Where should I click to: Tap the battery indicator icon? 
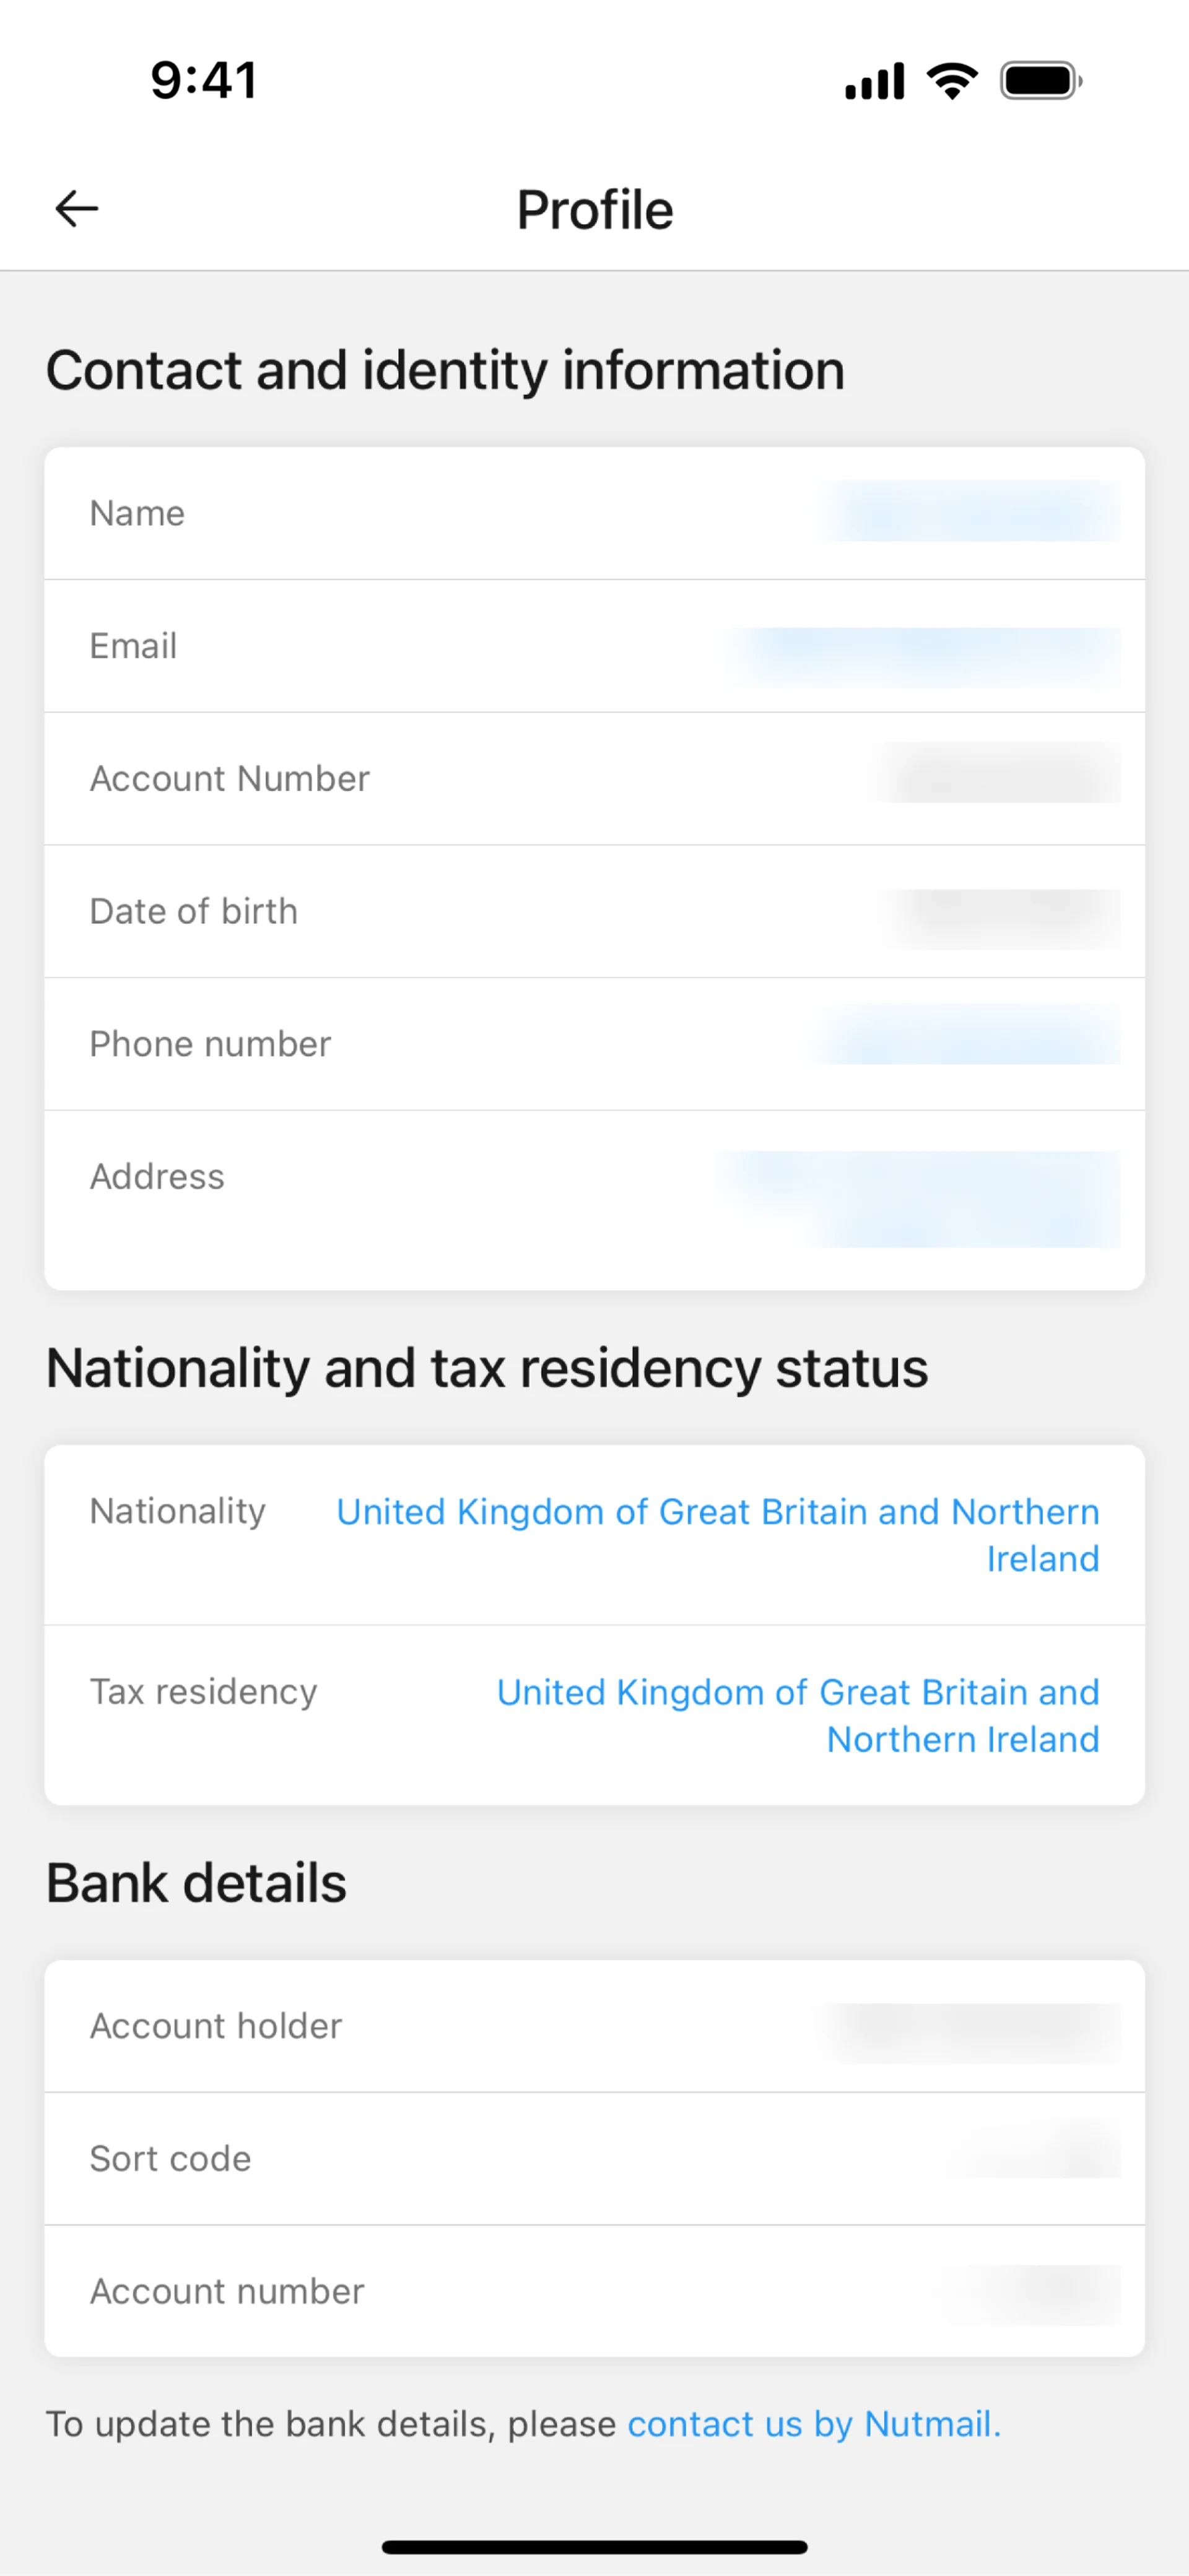1041,81
